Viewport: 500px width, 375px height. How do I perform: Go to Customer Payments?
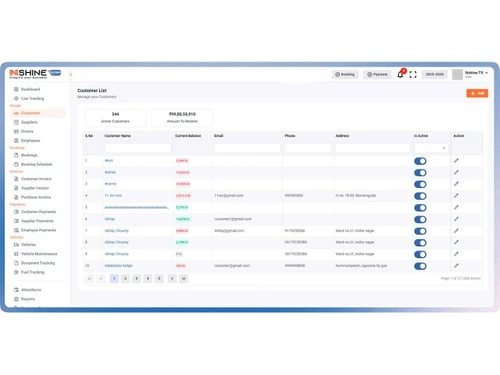click(x=38, y=212)
